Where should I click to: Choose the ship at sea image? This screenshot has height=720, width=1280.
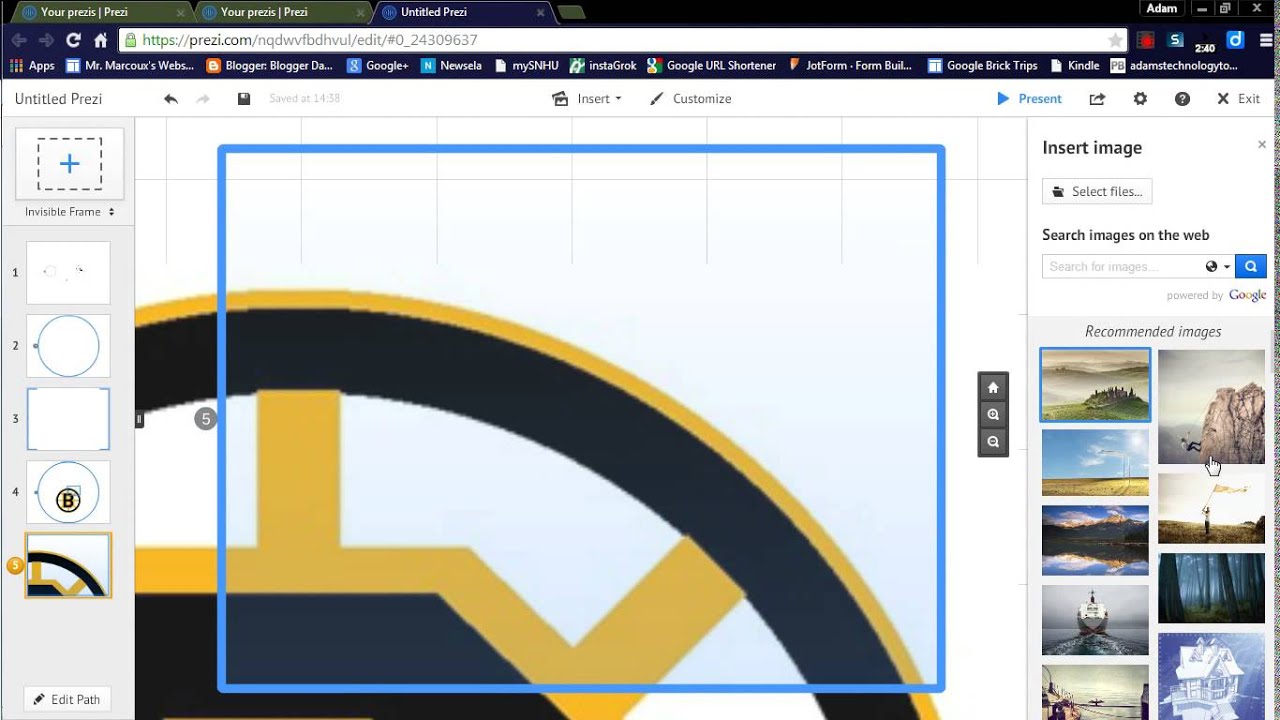point(1095,620)
